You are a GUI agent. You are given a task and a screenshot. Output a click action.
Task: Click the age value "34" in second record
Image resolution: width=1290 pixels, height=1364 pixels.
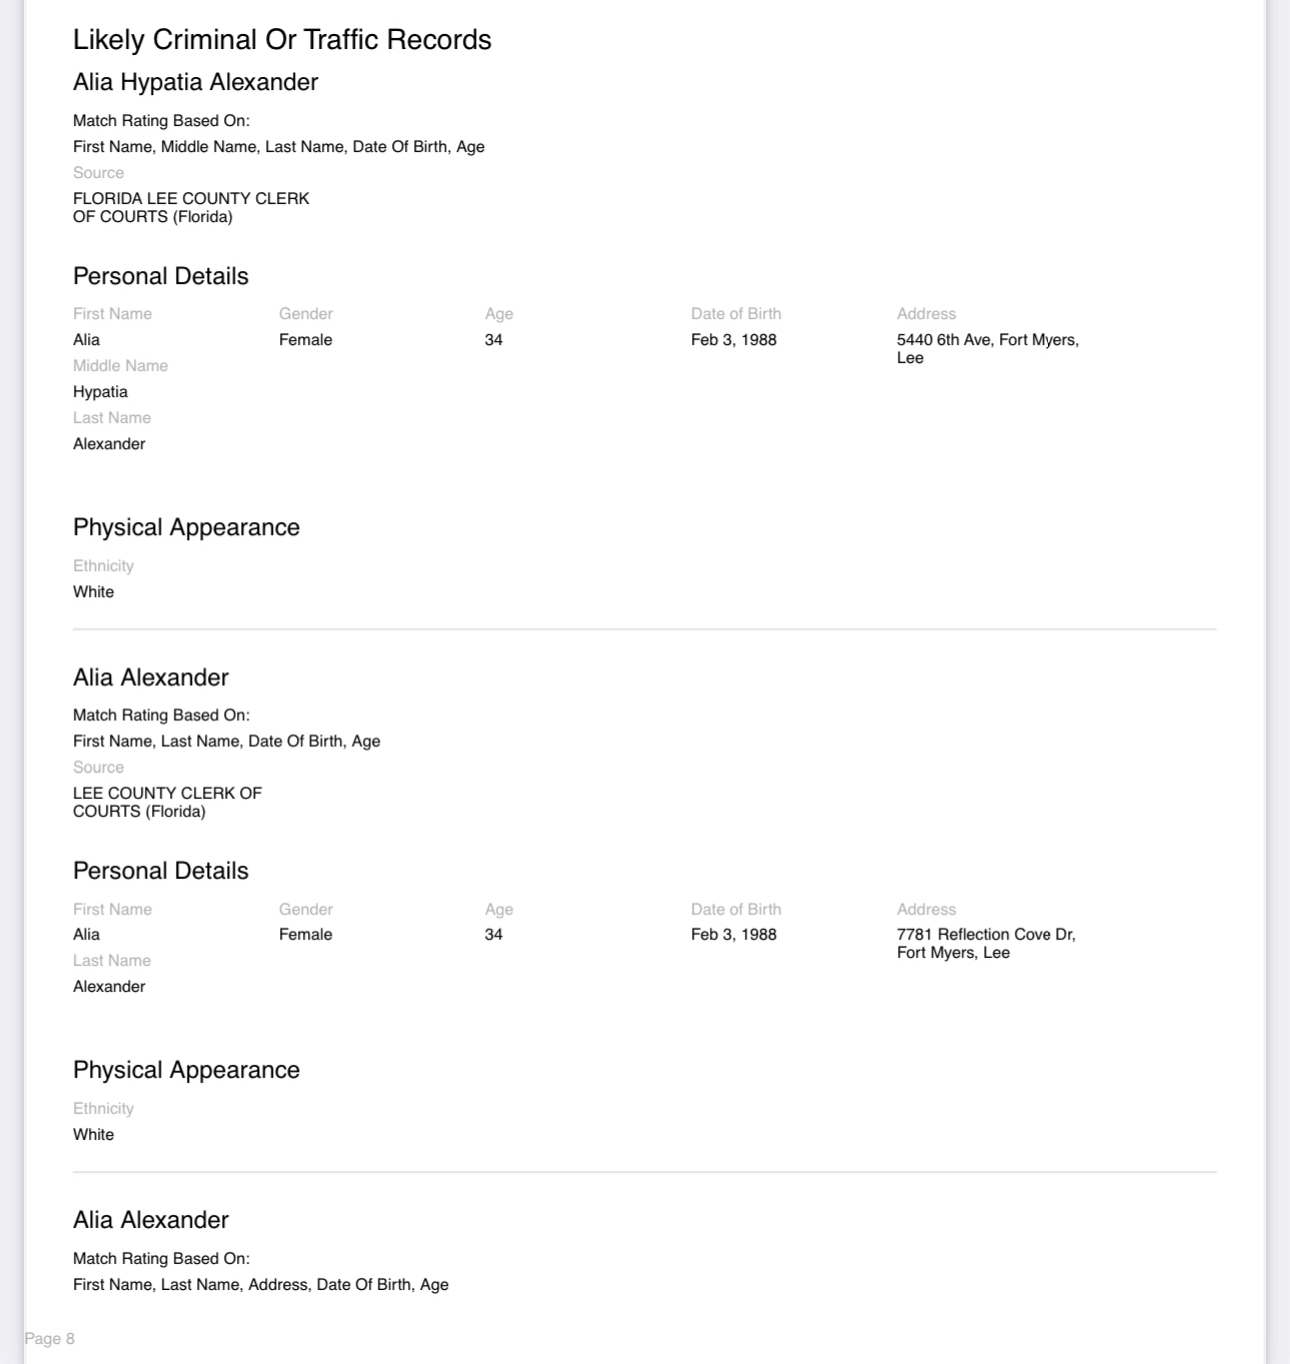click(x=493, y=934)
